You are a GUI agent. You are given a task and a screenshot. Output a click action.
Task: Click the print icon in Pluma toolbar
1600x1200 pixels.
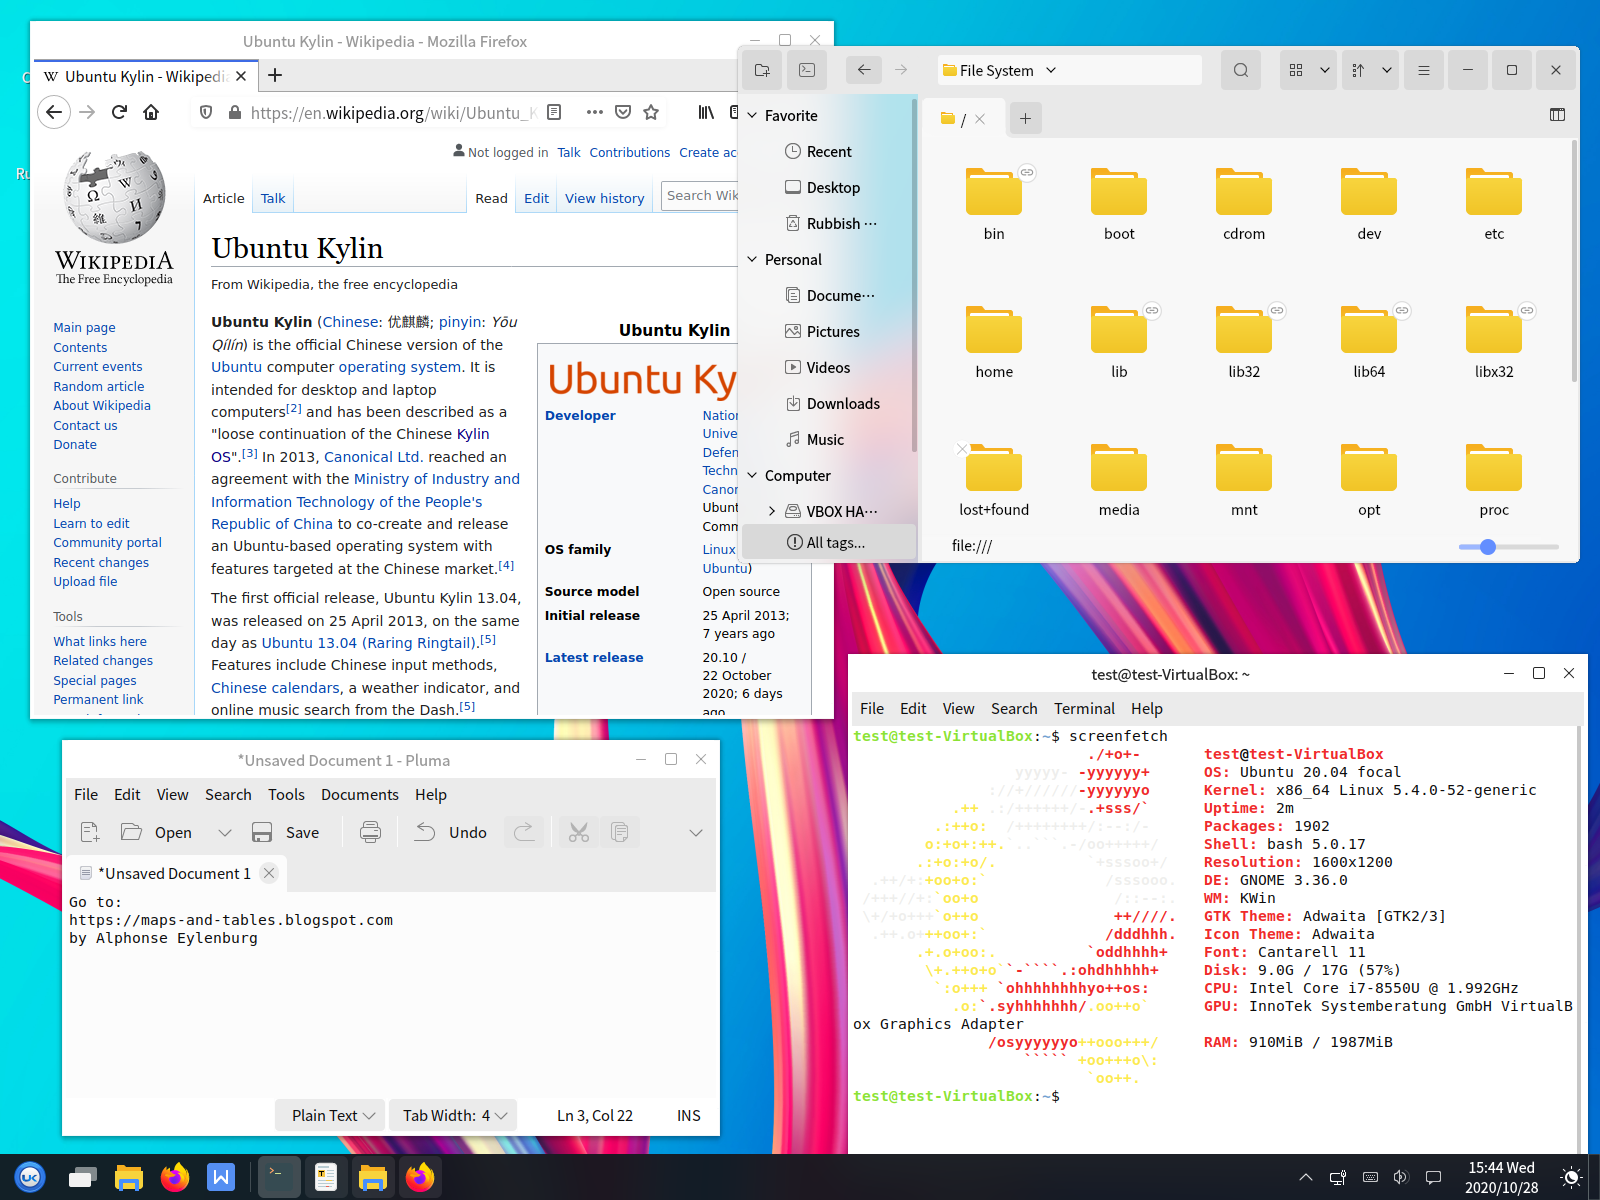(x=370, y=832)
